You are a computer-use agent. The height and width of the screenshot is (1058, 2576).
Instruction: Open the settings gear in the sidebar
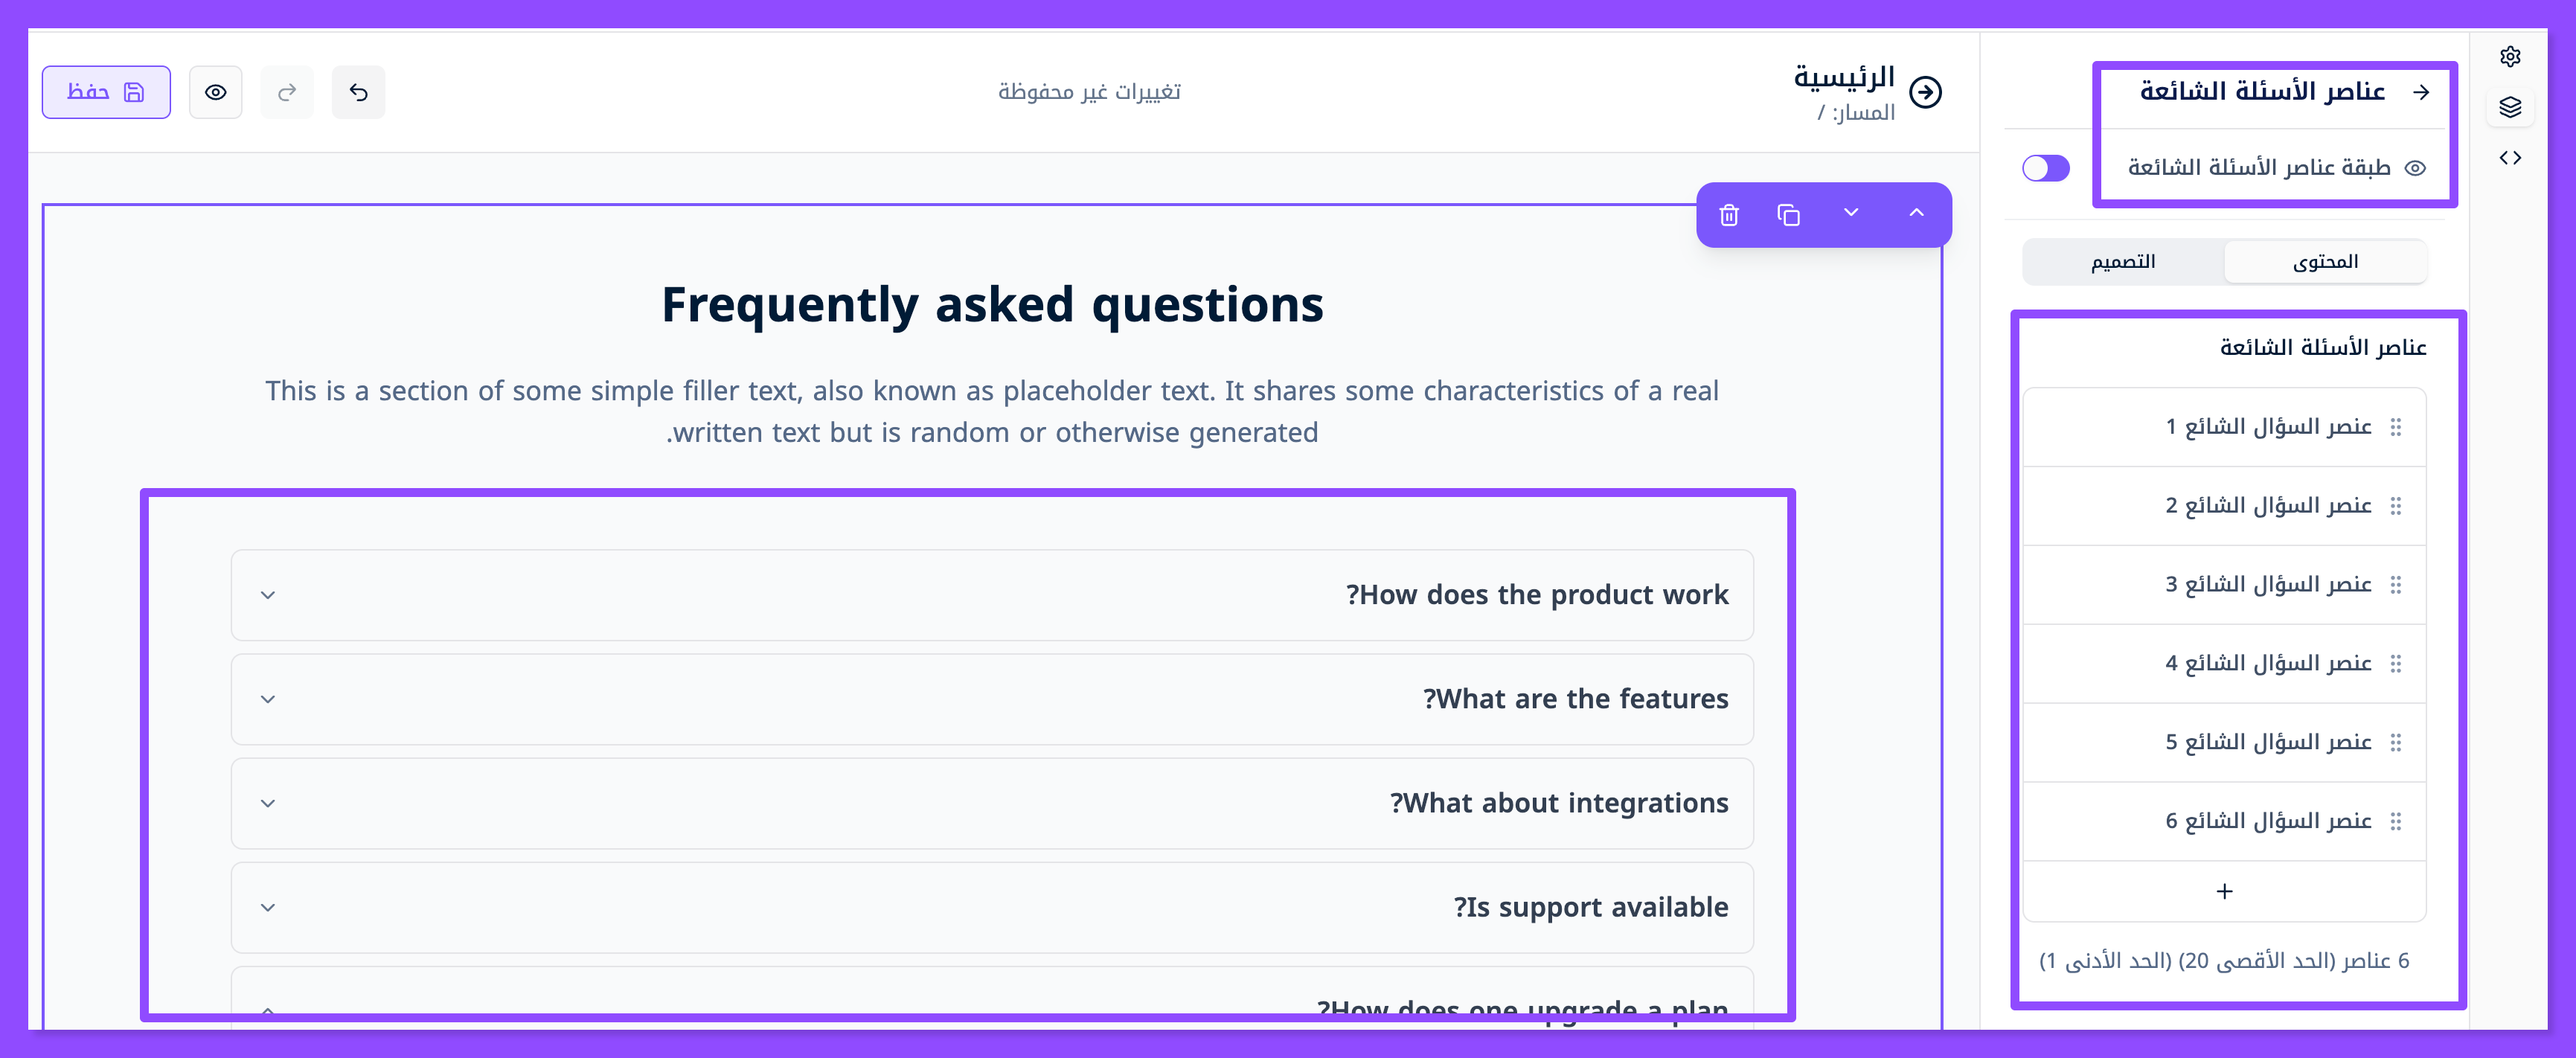pos(2510,57)
